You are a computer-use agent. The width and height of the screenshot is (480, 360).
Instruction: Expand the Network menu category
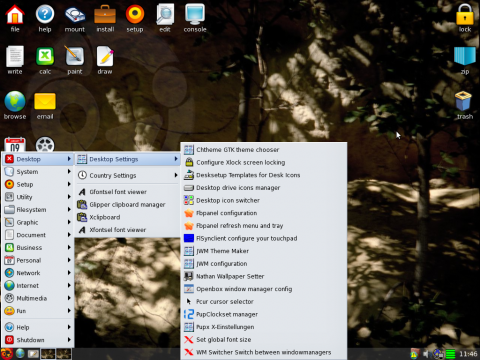tap(38, 273)
